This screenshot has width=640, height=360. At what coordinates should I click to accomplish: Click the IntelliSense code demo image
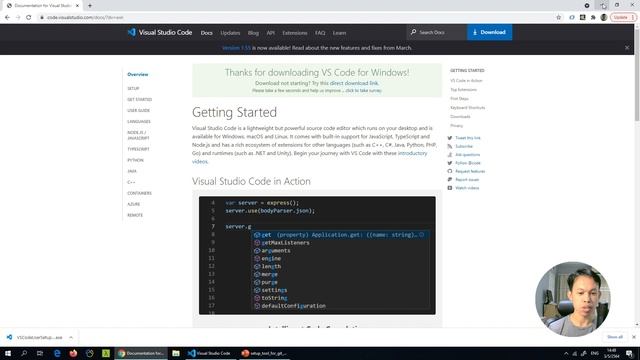[317, 256]
